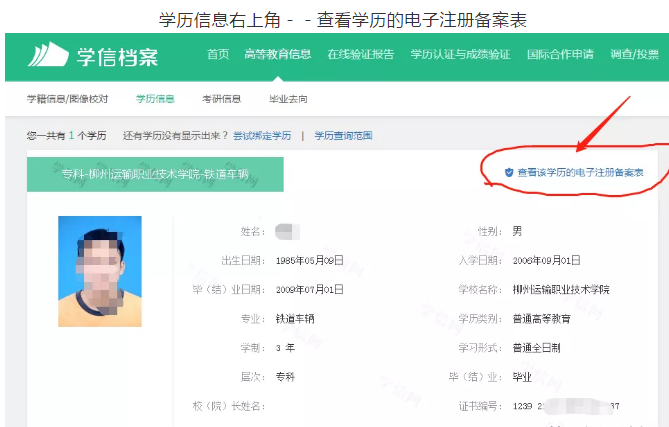The width and height of the screenshot is (669, 427).
Task: Click 查看该学历的电子注册备案表 link
Action: coord(579,173)
